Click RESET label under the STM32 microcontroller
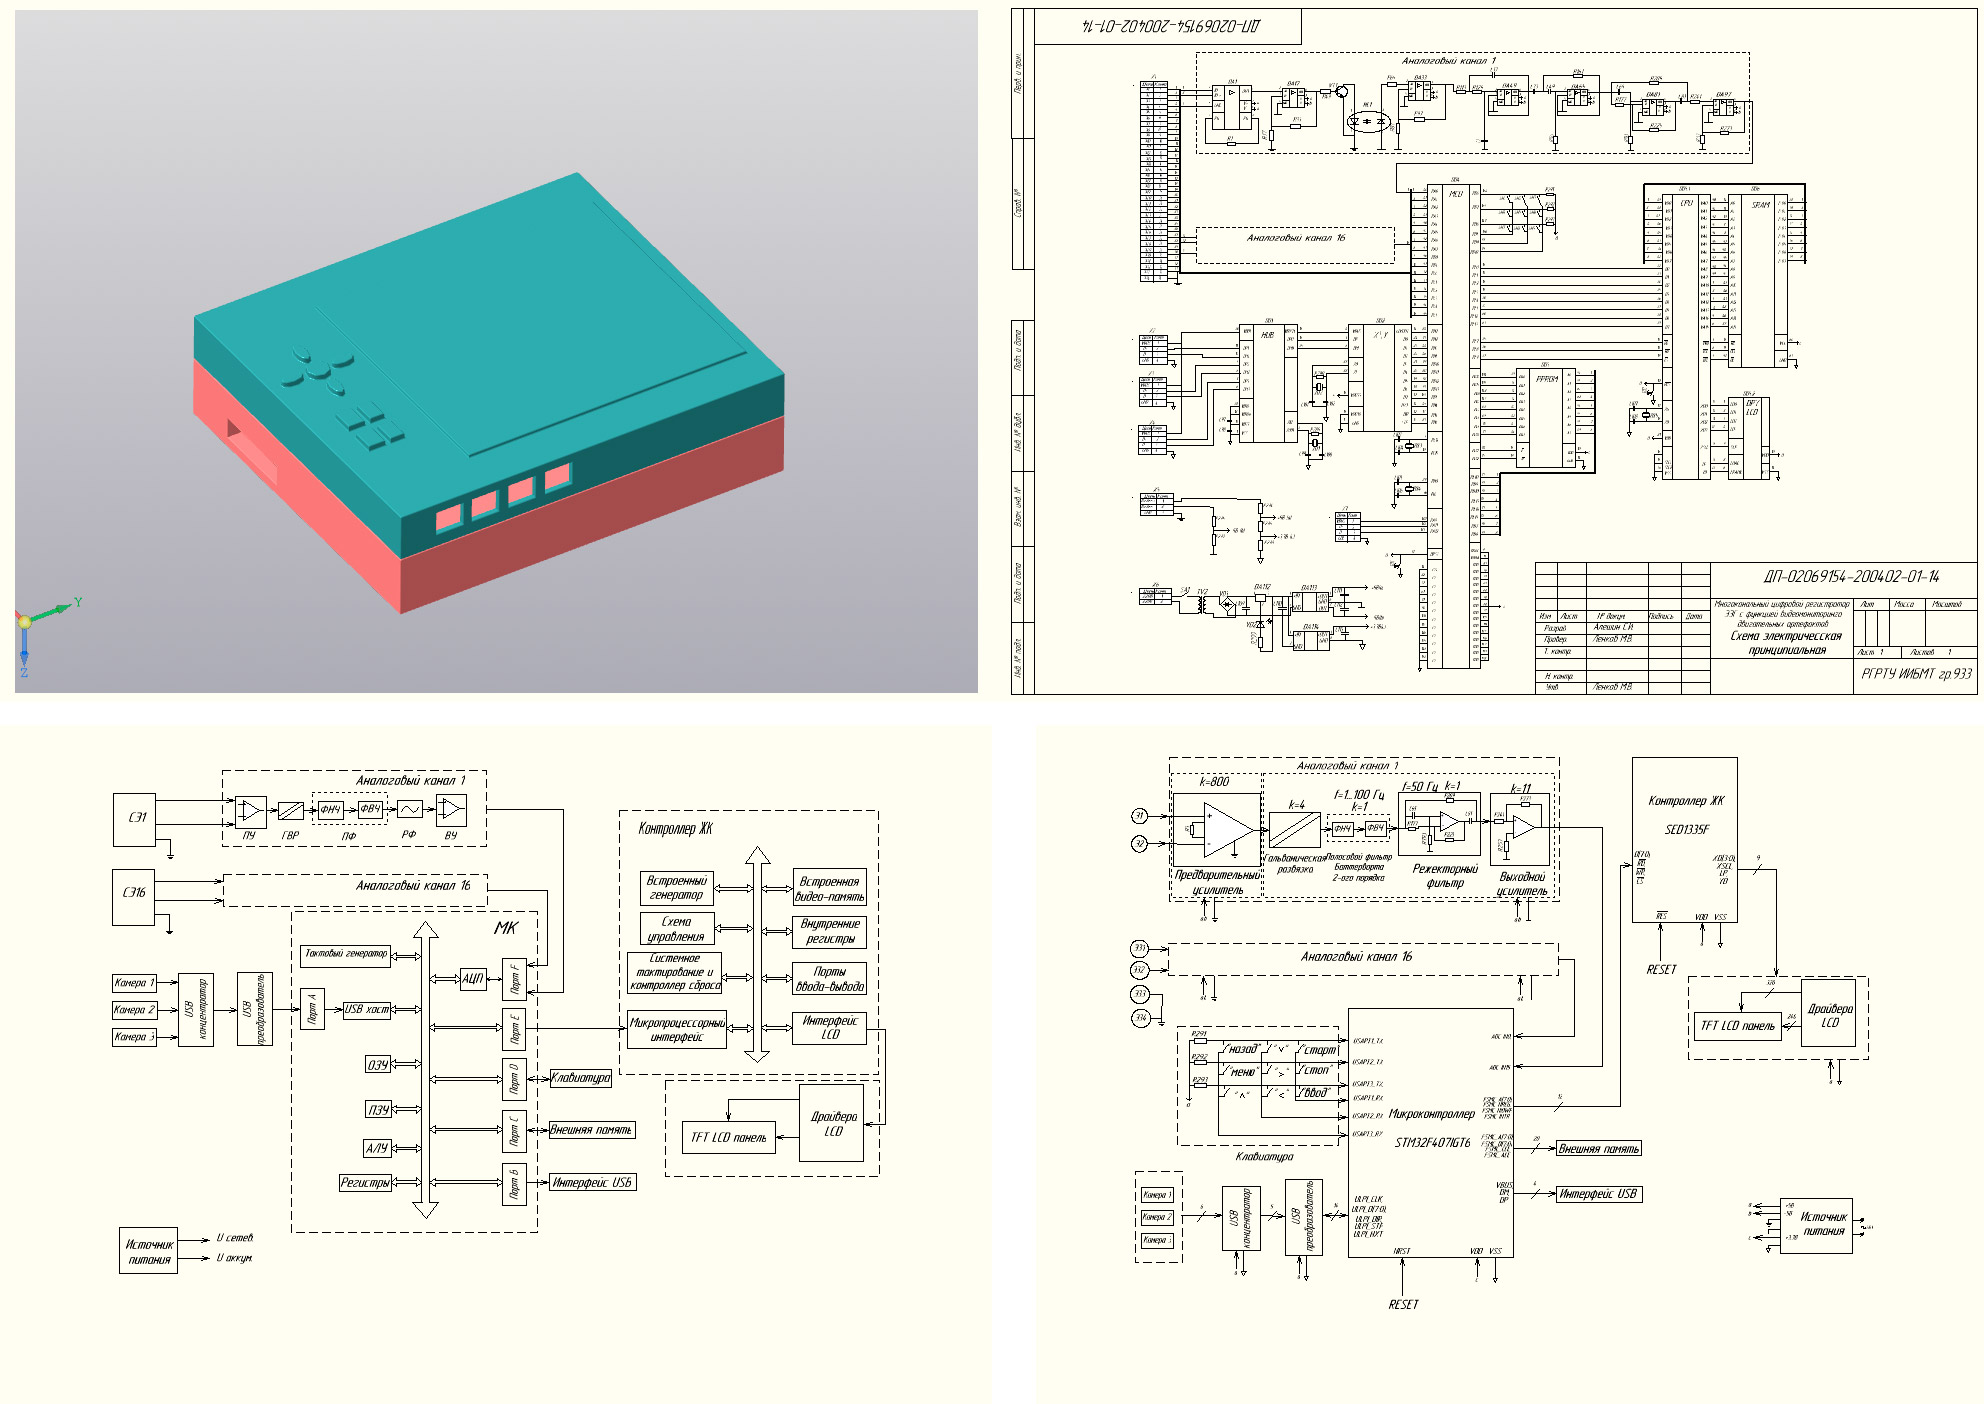1984x1404 pixels. point(1403,1304)
